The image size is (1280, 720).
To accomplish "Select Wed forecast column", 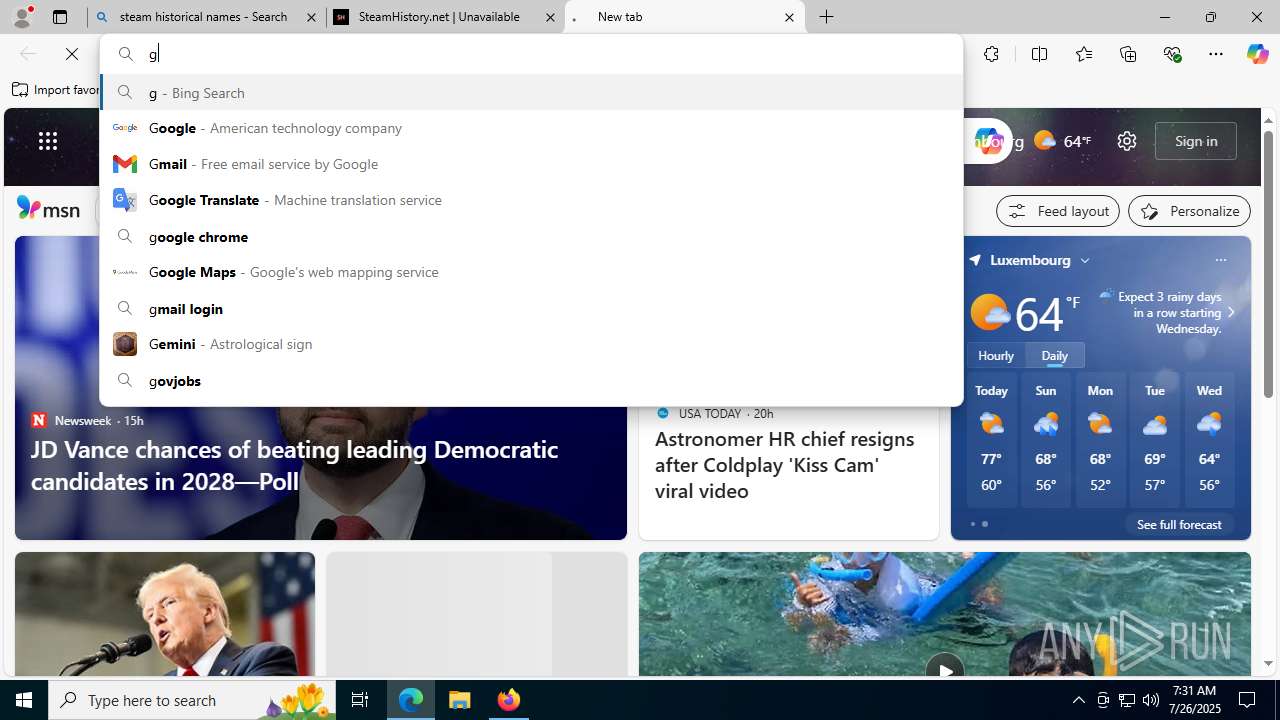I will (1209, 440).
